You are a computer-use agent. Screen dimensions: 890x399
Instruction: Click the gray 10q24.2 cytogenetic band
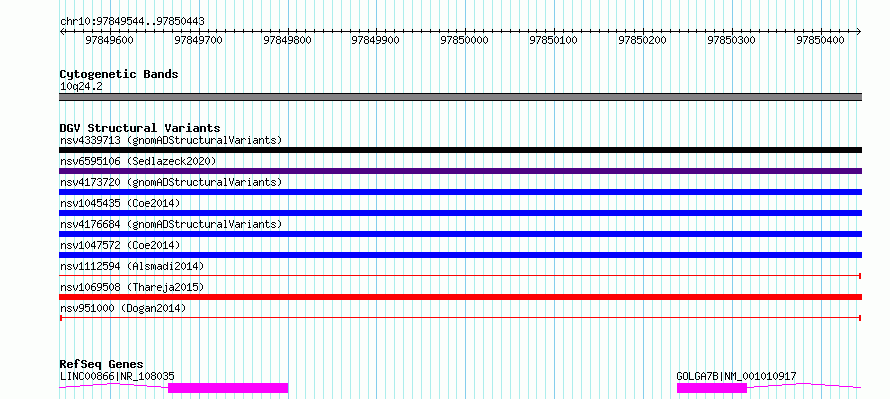click(460, 97)
